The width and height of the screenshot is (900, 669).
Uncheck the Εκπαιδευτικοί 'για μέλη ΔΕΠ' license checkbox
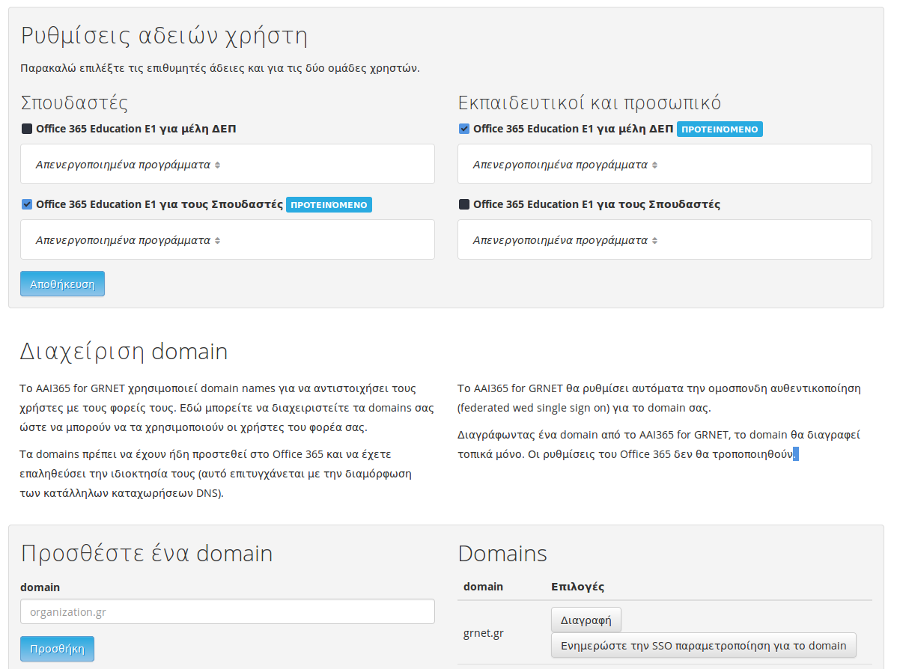coord(464,129)
